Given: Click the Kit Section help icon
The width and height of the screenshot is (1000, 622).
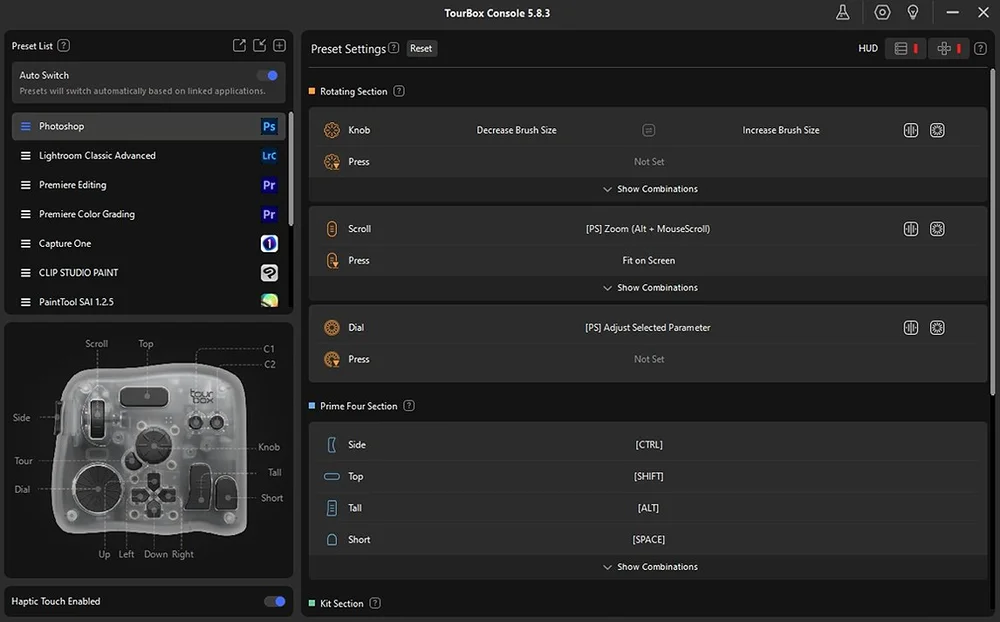Looking at the screenshot, I should (375, 603).
